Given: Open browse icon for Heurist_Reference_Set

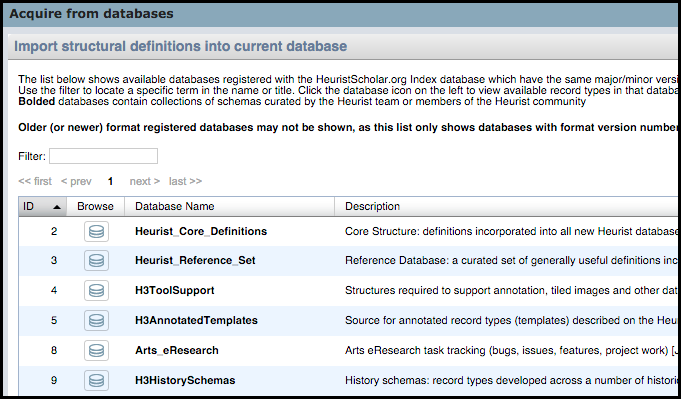Looking at the screenshot, I should tap(96, 261).
